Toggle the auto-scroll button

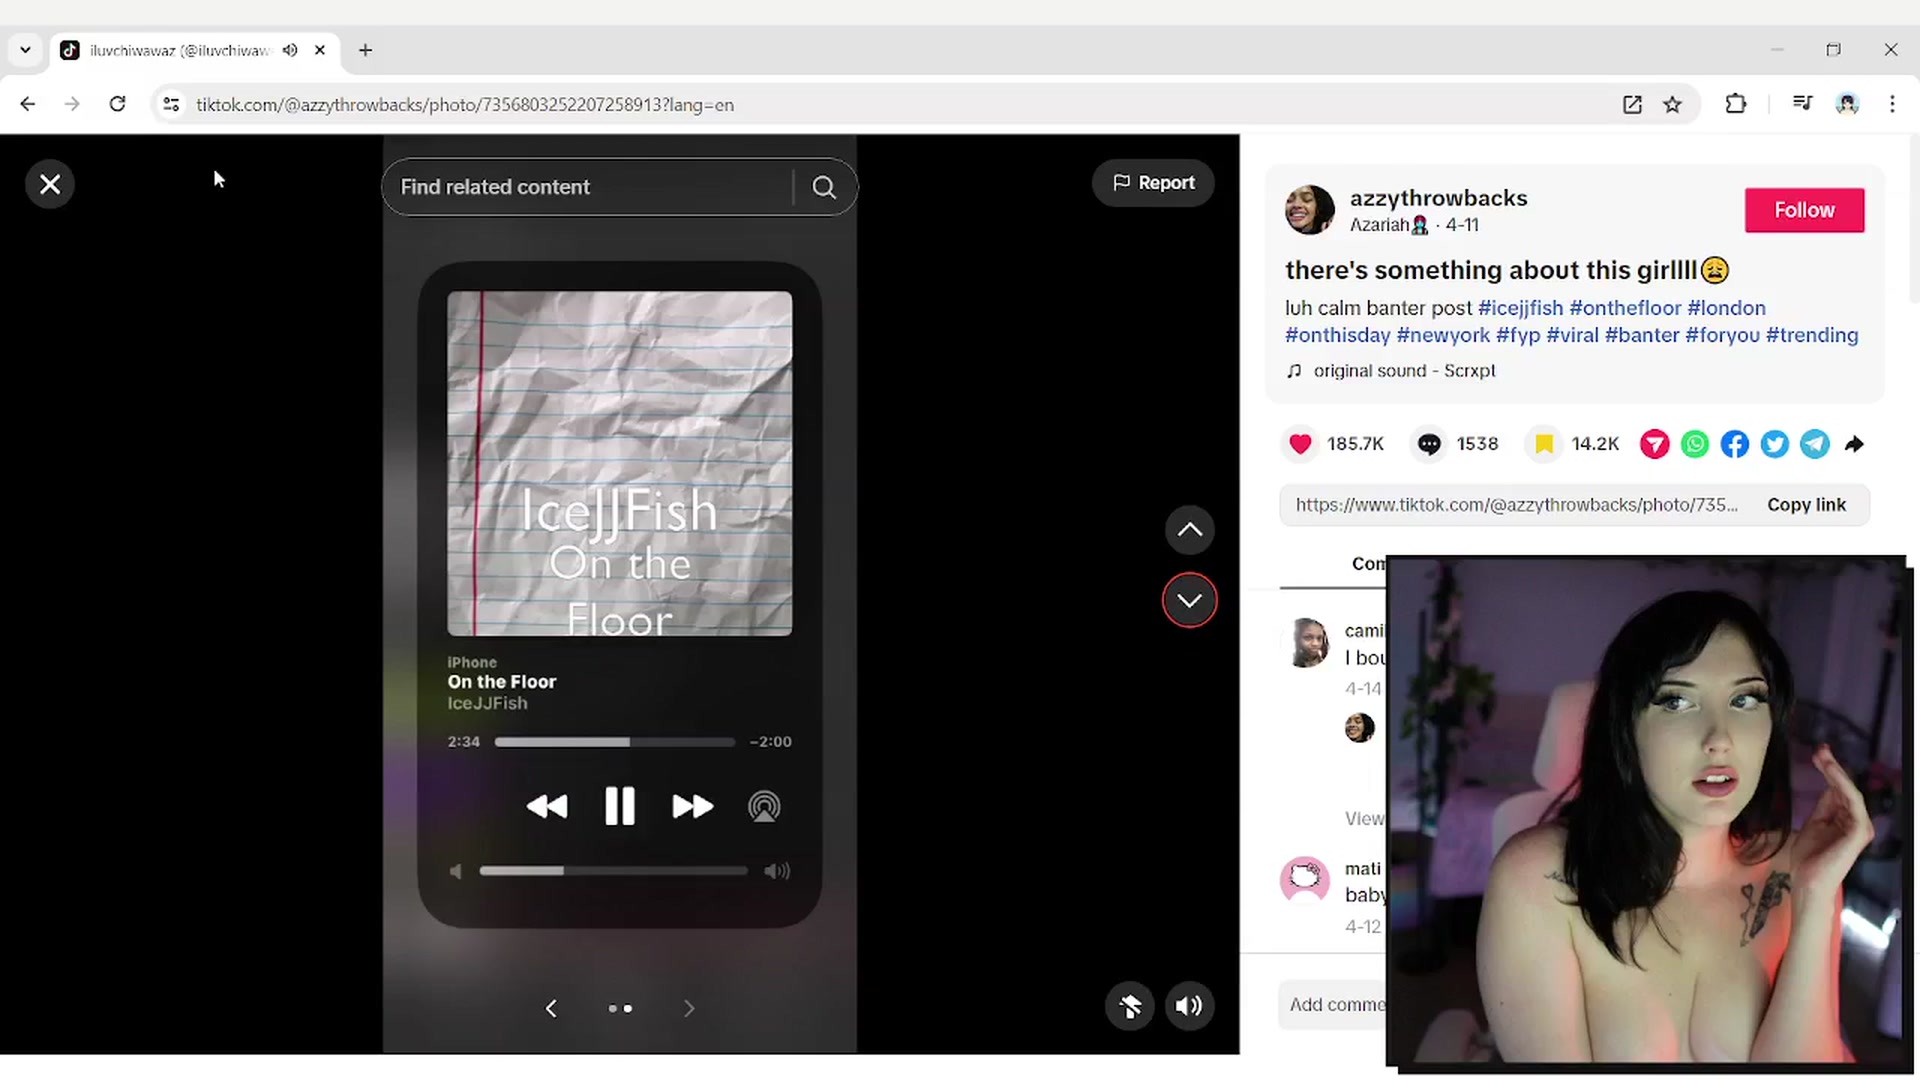click(x=1130, y=1006)
